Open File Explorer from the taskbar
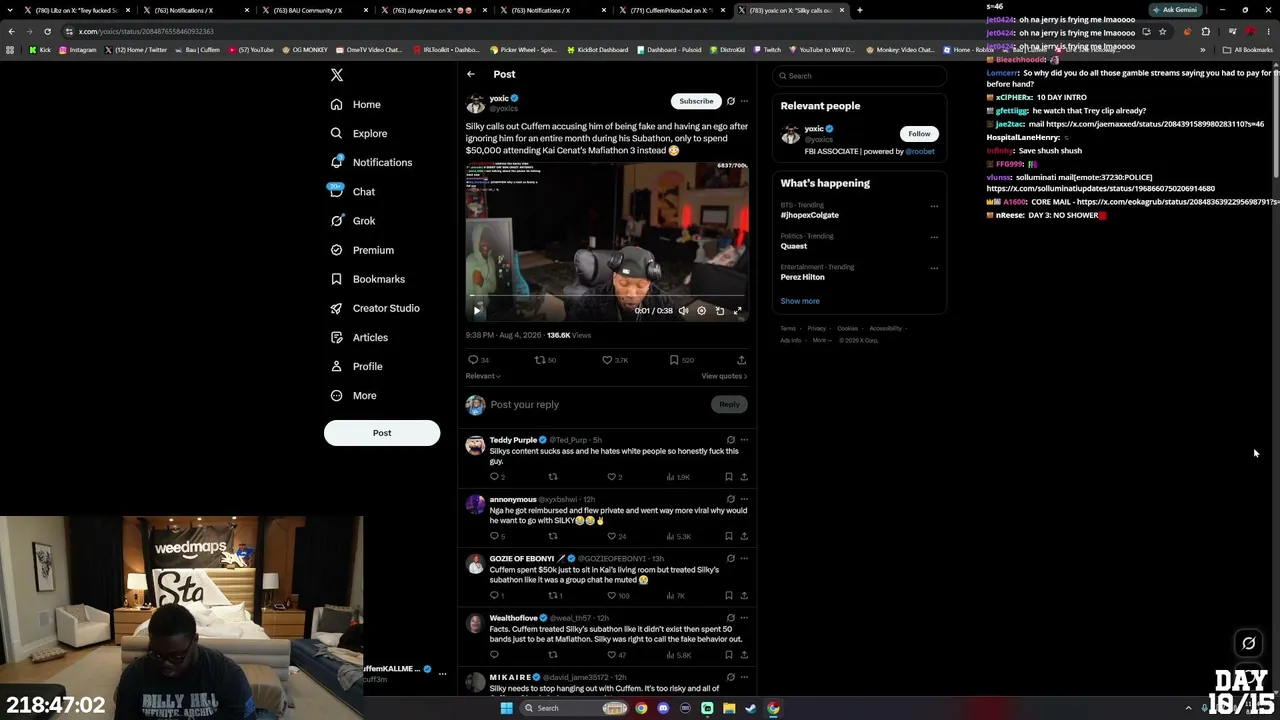The width and height of the screenshot is (1280, 720). point(729,708)
